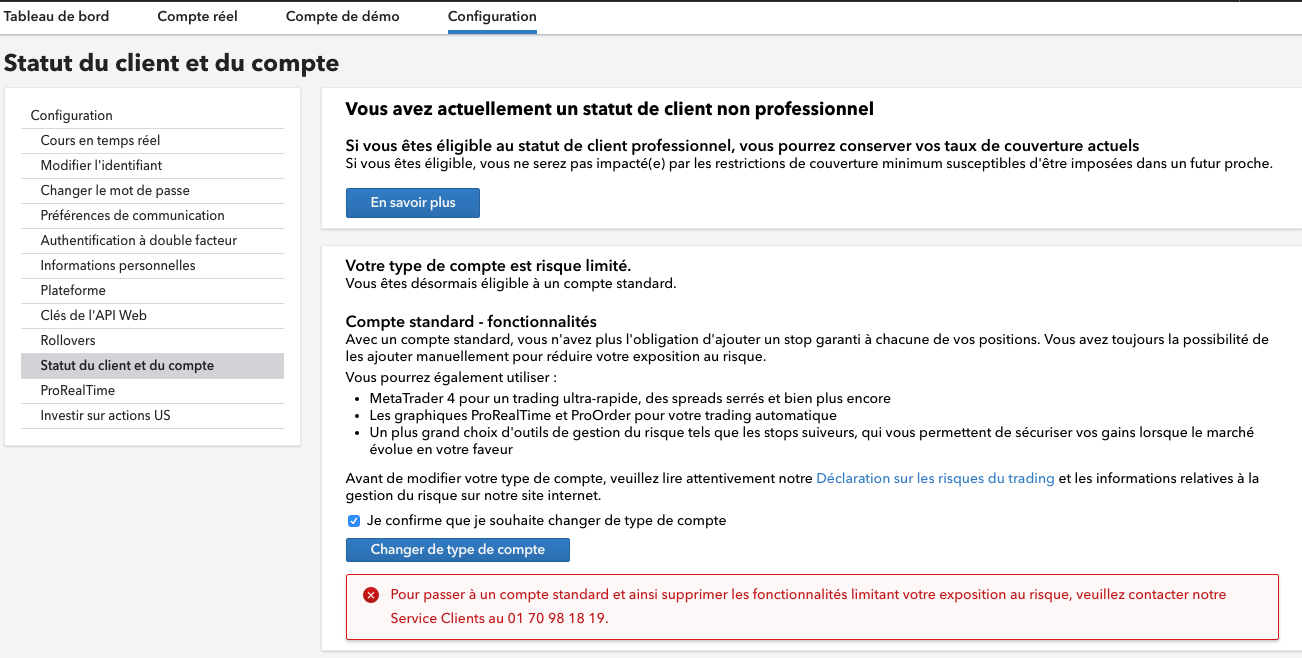The height and width of the screenshot is (658, 1302).
Task: Open the Déclaration sur les risques du trading link
Action: pyautogui.click(x=935, y=479)
